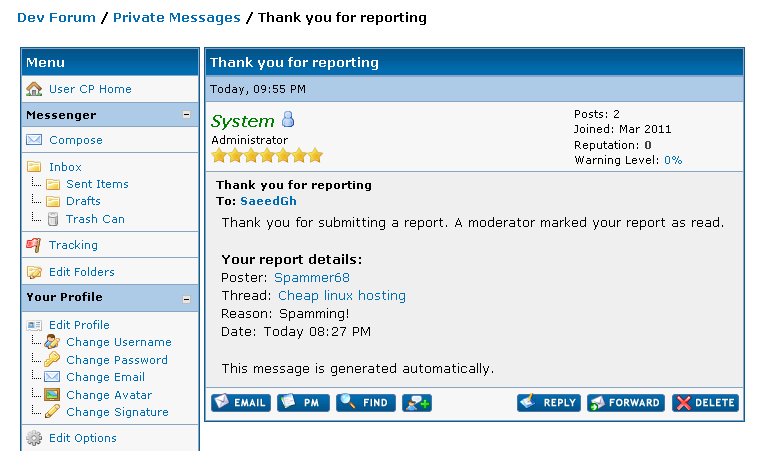The height and width of the screenshot is (451, 763).
Task: Click the Change Username user icon
Action: tap(52, 342)
